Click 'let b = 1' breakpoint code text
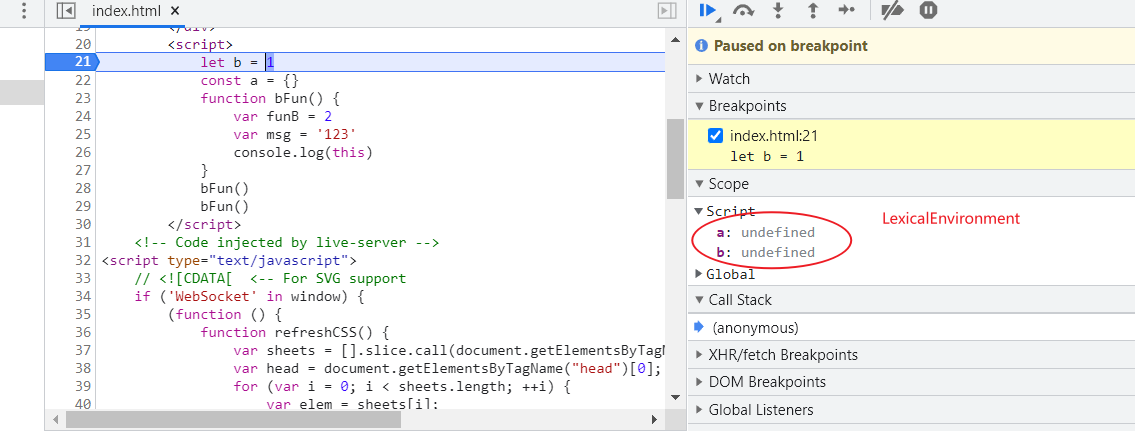The width and height of the screenshot is (1135, 431). [x=767, y=156]
